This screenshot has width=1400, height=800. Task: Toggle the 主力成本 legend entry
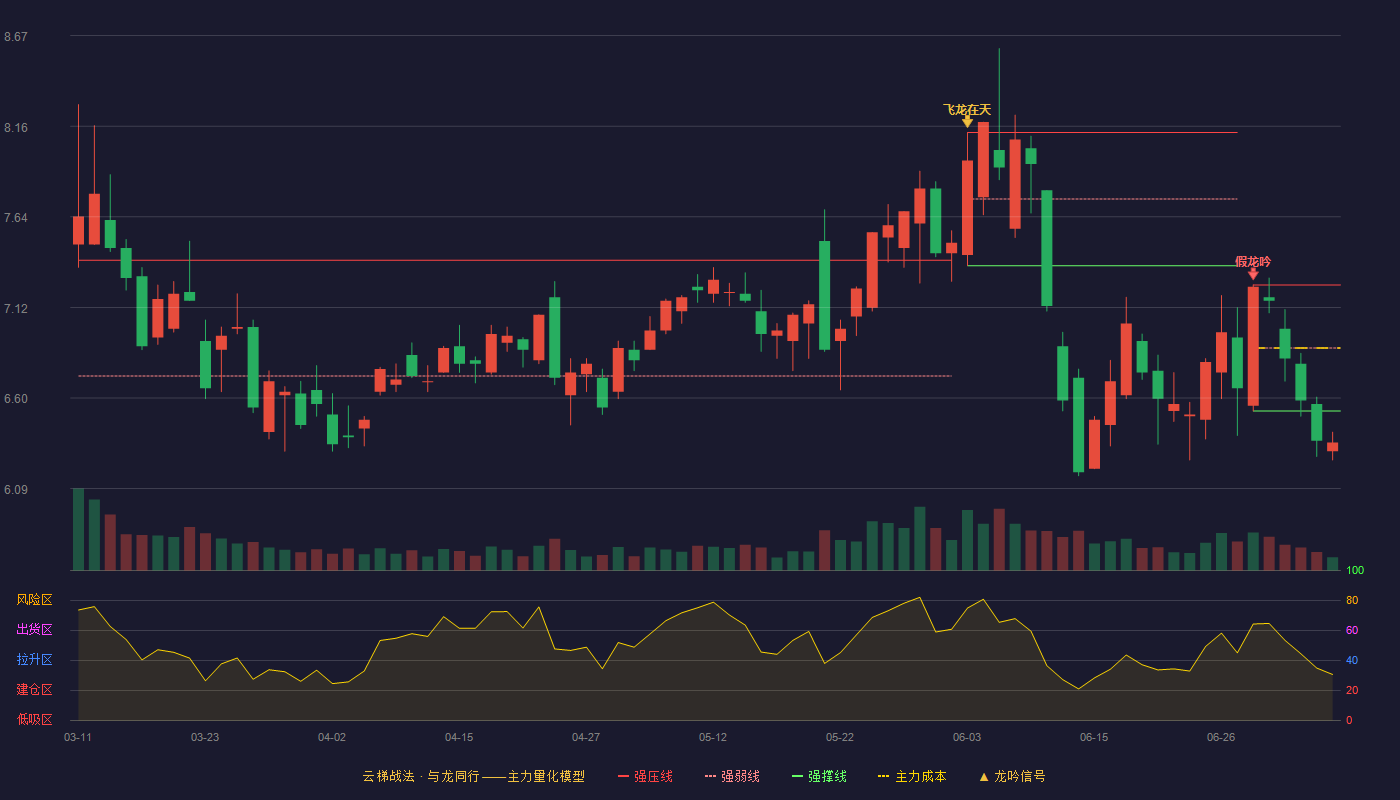click(912, 776)
